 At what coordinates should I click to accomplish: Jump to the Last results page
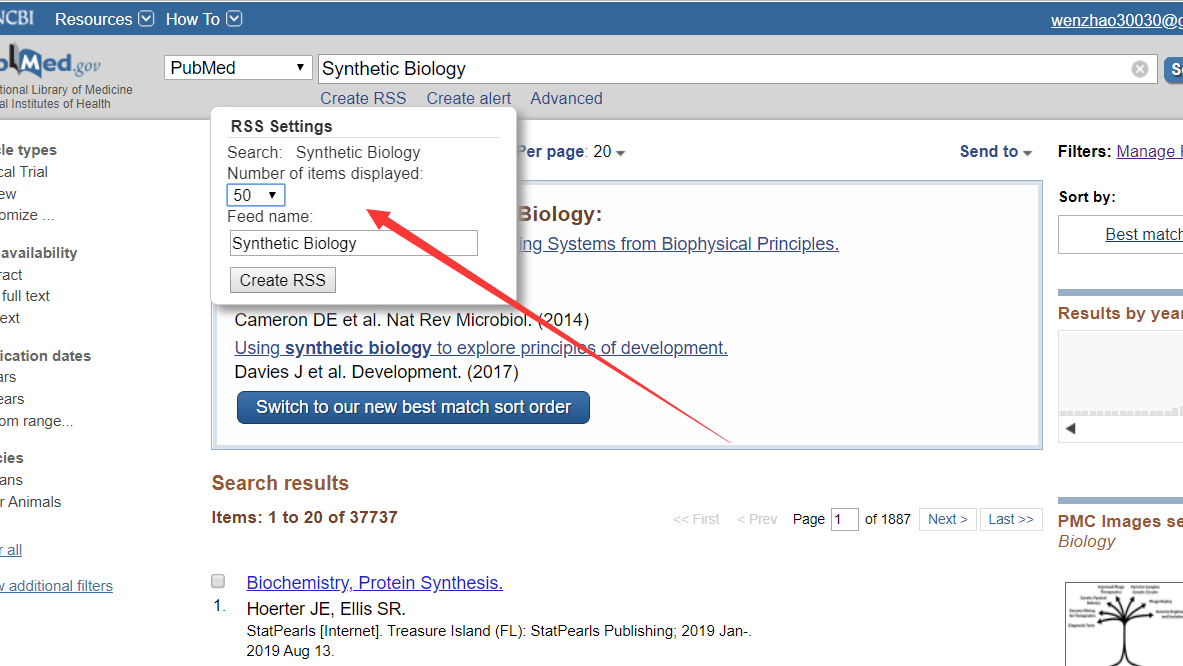pyautogui.click(x=1011, y=519)
